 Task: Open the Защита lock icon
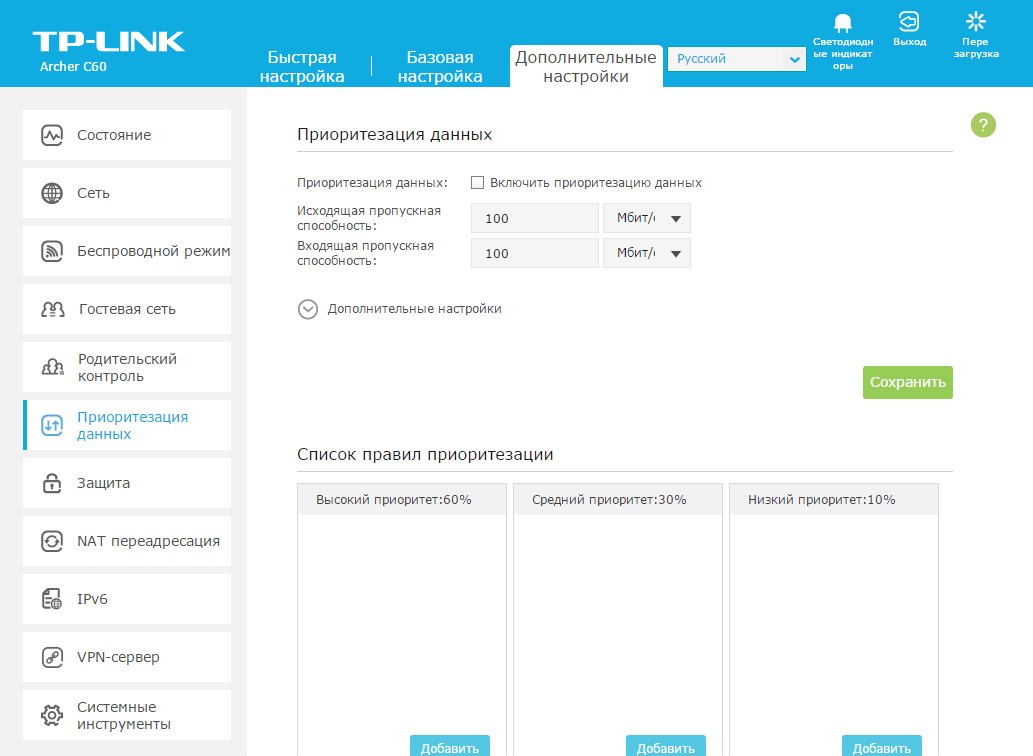(52, 483)
